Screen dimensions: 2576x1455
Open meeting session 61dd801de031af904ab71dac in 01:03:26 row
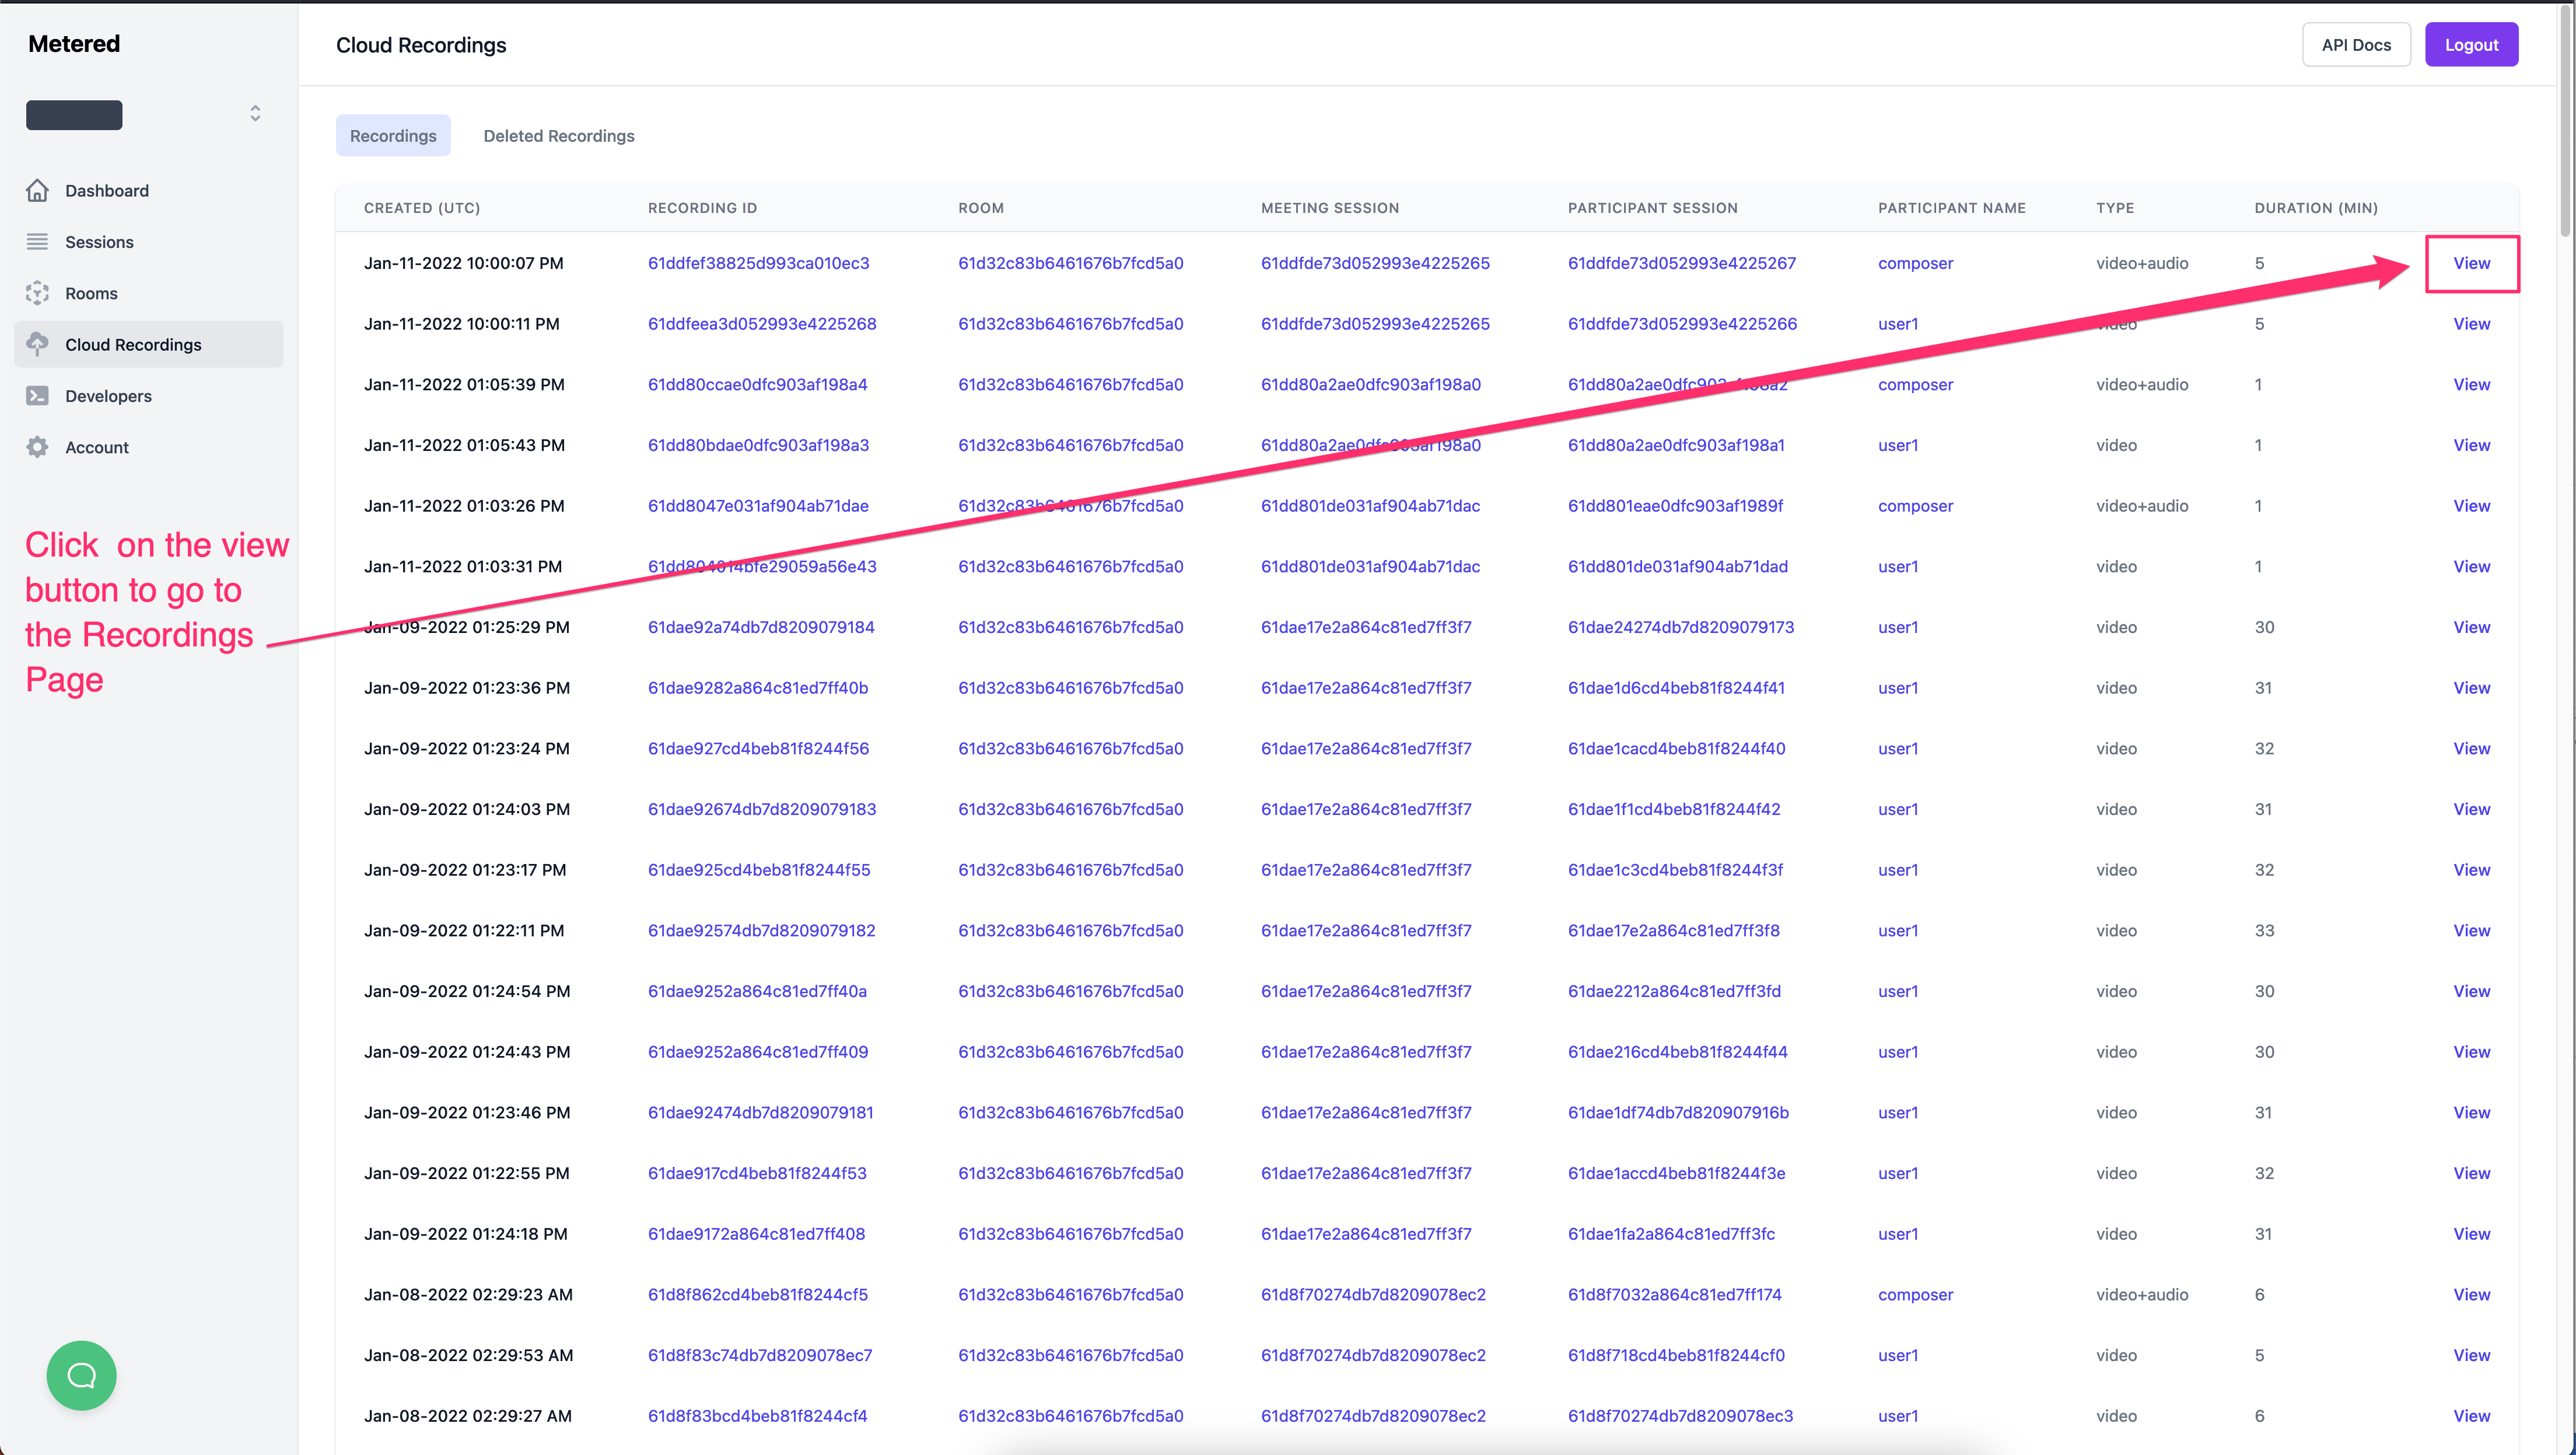[x=1370, y=505]
